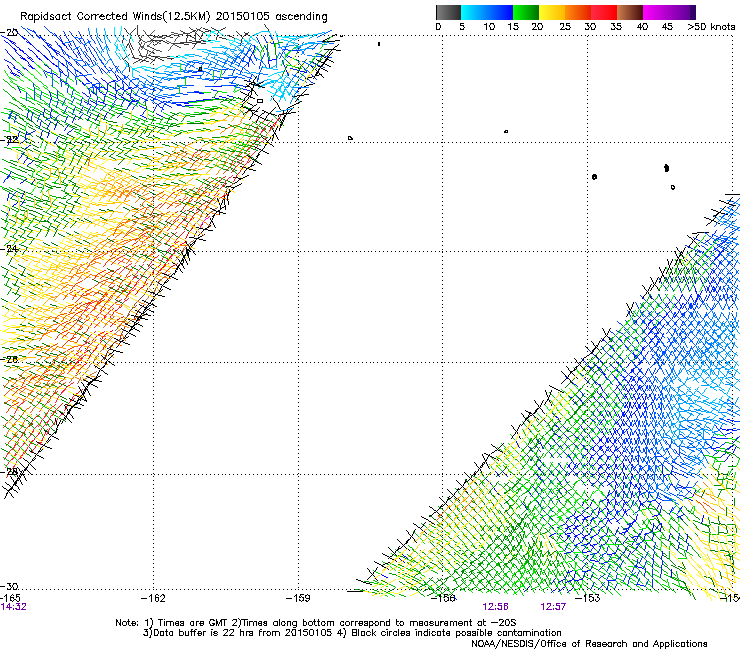740x650 pixels.
Task: Click the '-30' latitude axis label
Action: pos(9,586)
